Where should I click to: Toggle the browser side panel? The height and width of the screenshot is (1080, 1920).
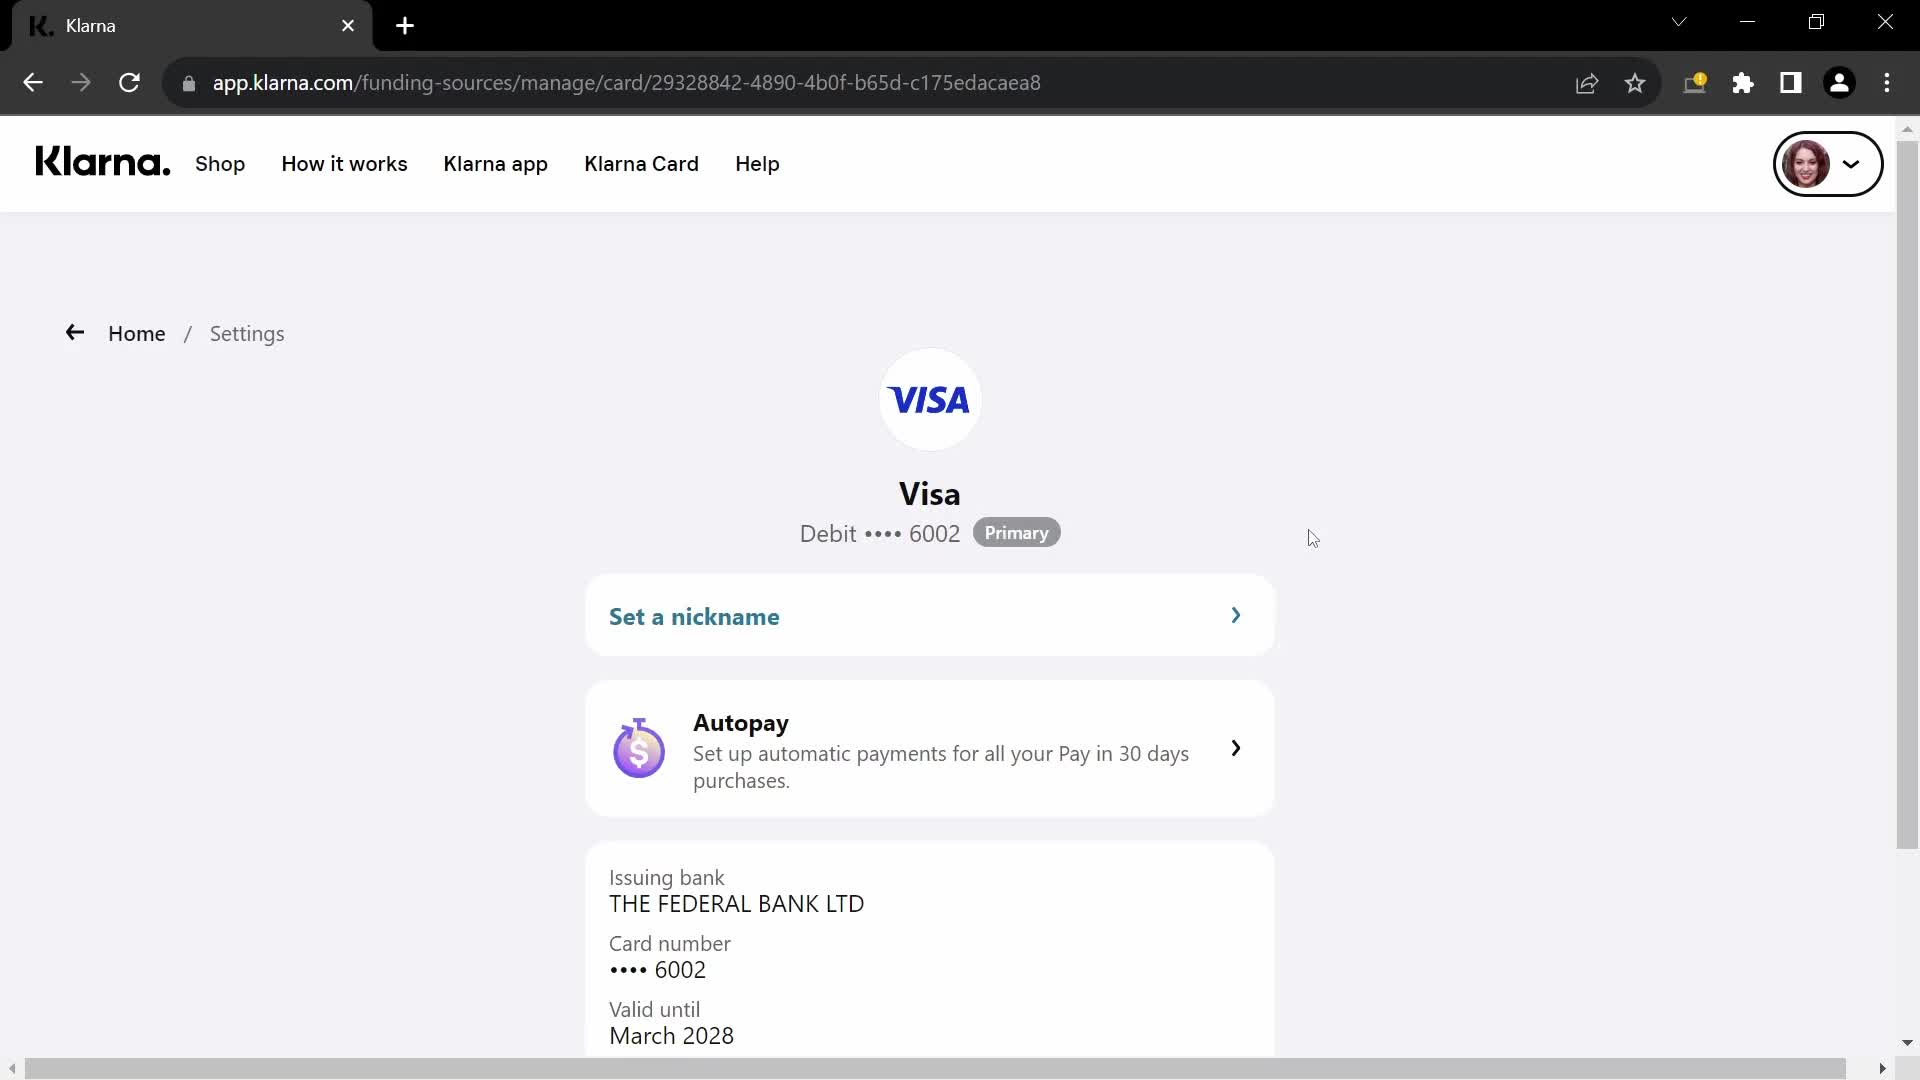pos(1791,83)
